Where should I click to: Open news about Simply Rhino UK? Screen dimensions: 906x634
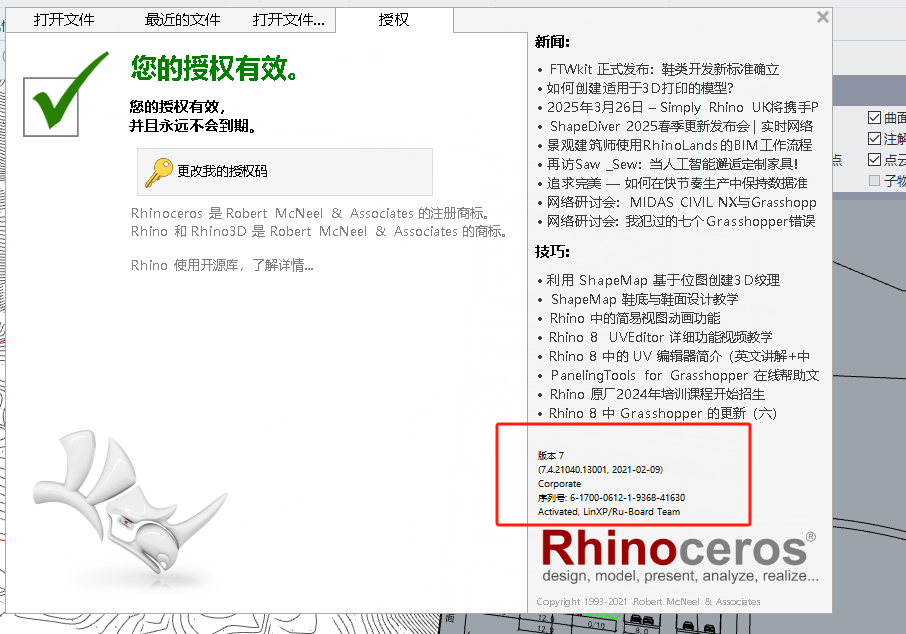pos(682,107)
